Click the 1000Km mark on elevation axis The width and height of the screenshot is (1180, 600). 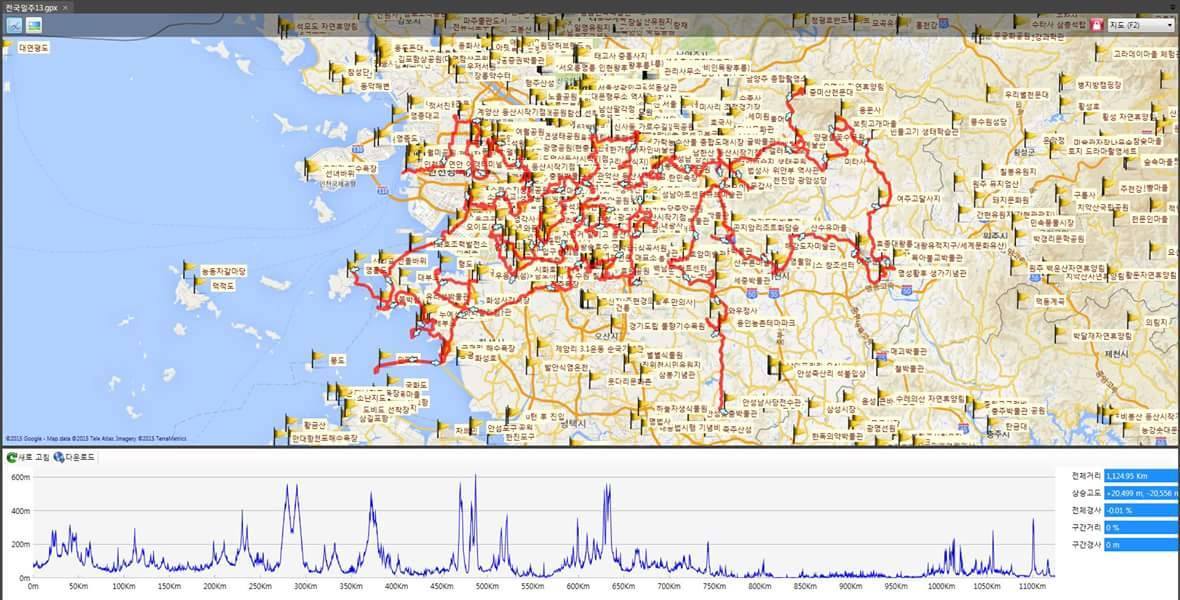point(939,586)
